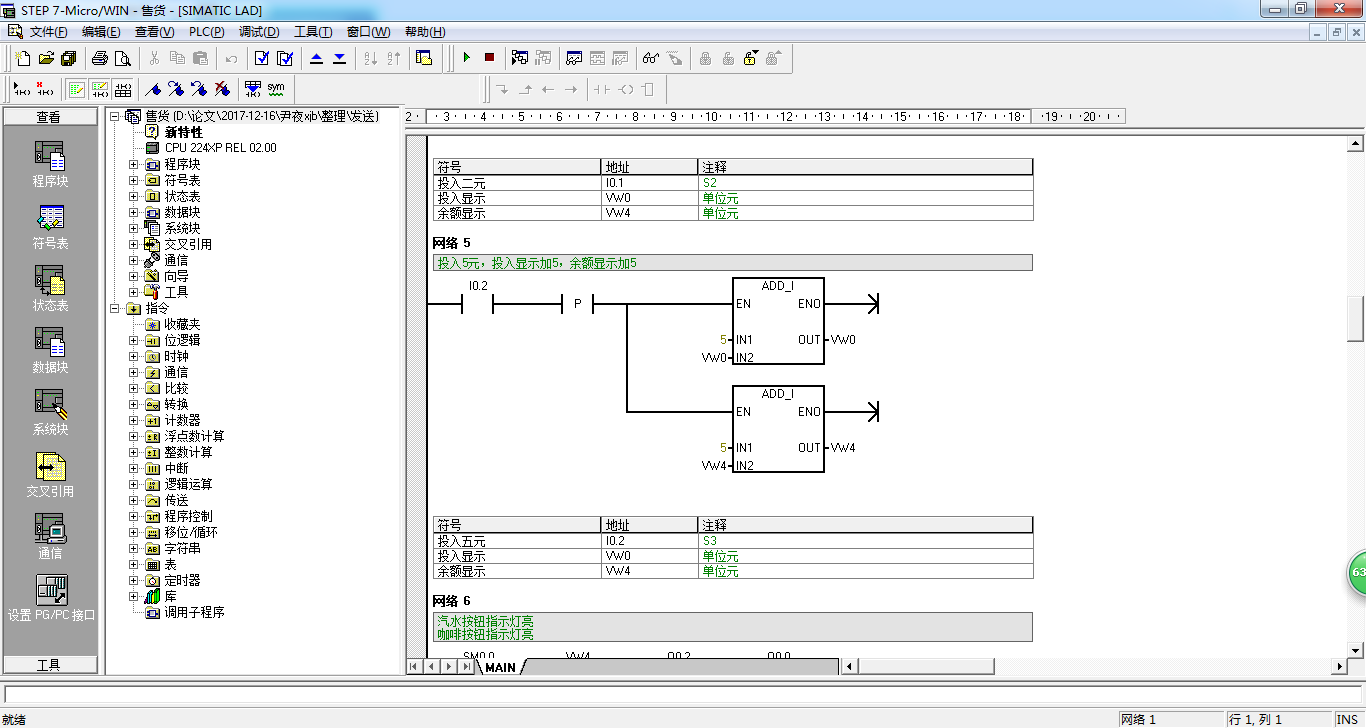The height and width of the screenshot is (728, 1366).
Task: Open 设置 PG/PC 接口 in the sidebar
Action: click(x=50, y=598)
